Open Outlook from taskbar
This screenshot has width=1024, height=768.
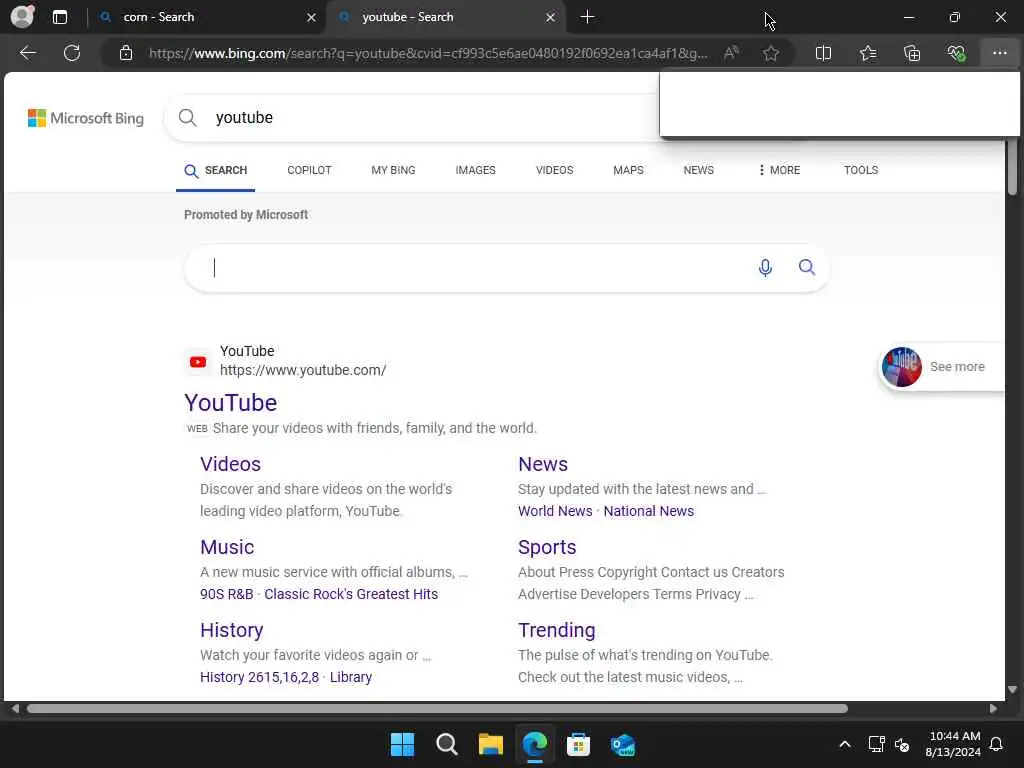tap(622, 744)
